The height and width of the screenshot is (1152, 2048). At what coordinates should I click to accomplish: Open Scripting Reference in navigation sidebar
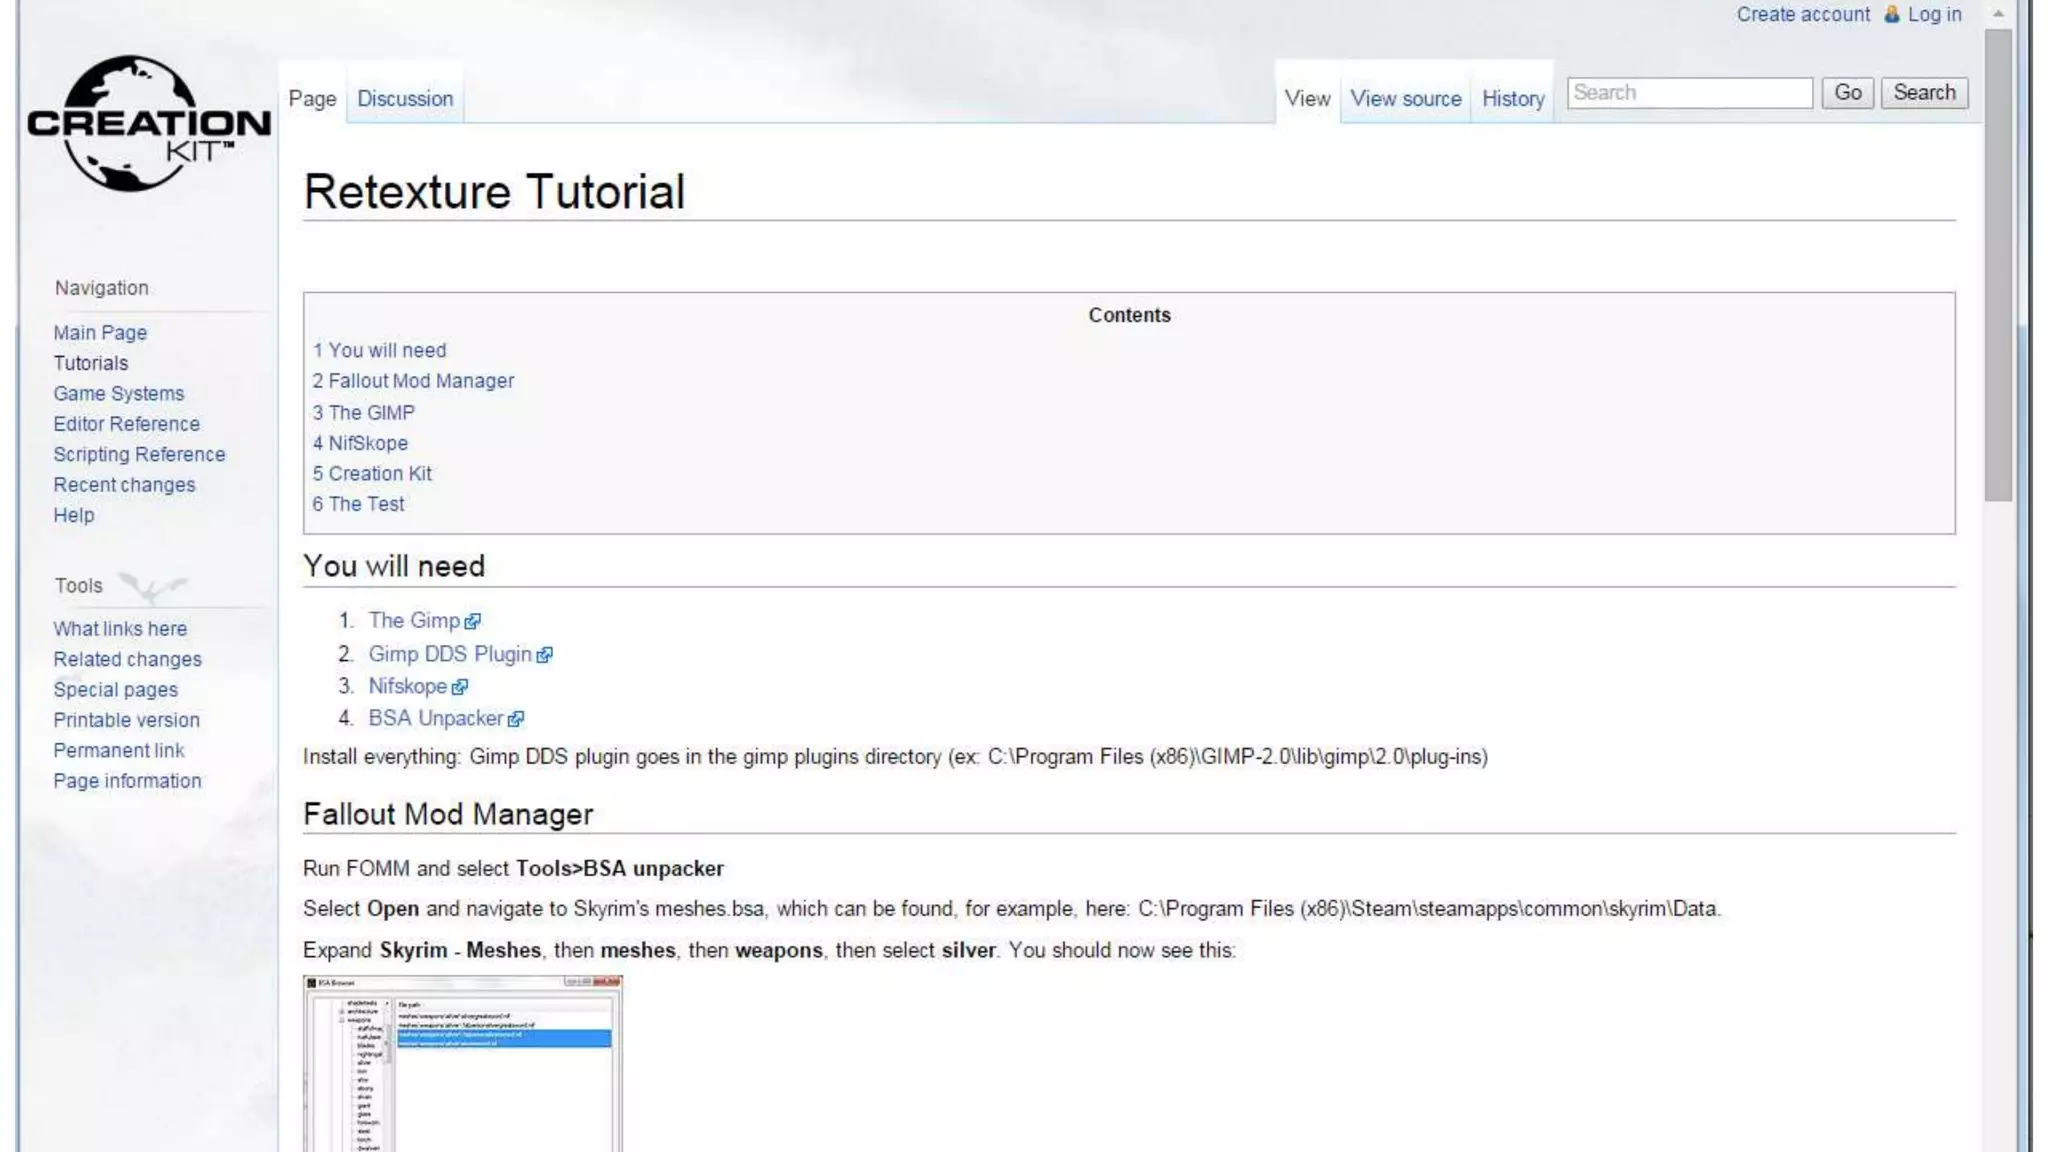coord(139,454)
